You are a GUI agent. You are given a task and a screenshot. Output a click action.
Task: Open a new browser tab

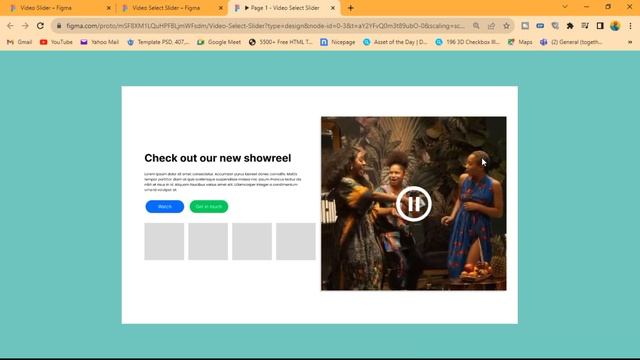pyautogui.click(x=351, y=8)
